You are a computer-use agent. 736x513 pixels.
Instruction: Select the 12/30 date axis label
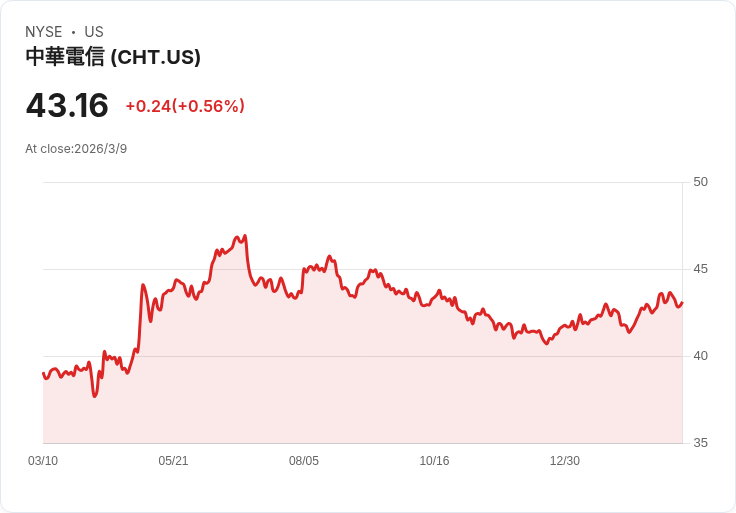565,461
